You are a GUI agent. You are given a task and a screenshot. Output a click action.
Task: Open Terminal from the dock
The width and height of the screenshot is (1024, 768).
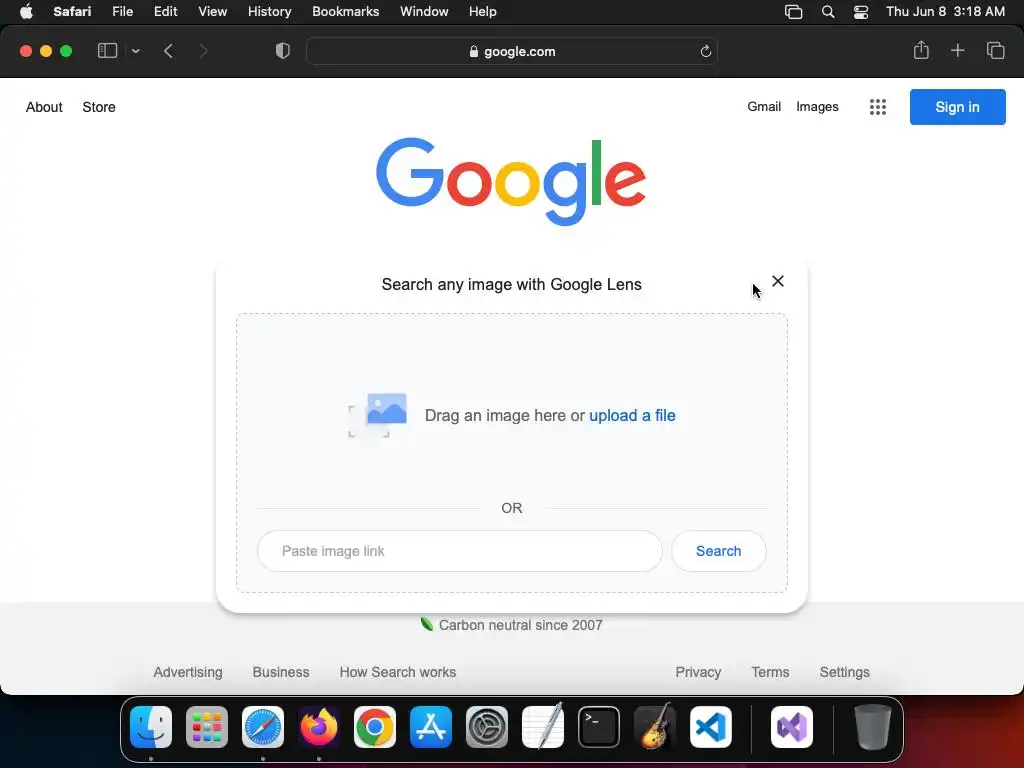[599, 727]
